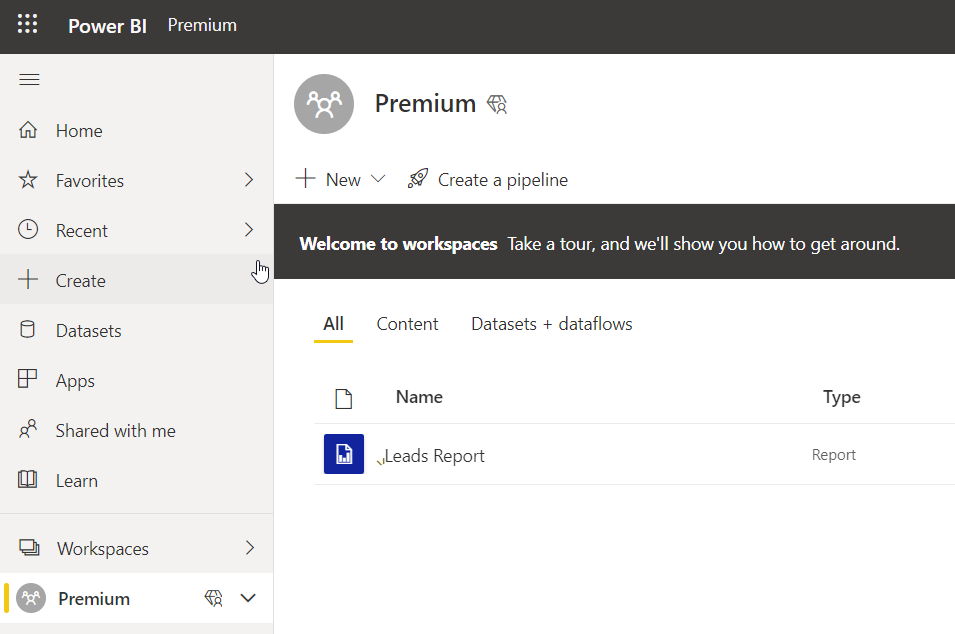The width and height of the screenshot is (955, 634).
Task: Click the plus icon next to New
Action: 306,178
